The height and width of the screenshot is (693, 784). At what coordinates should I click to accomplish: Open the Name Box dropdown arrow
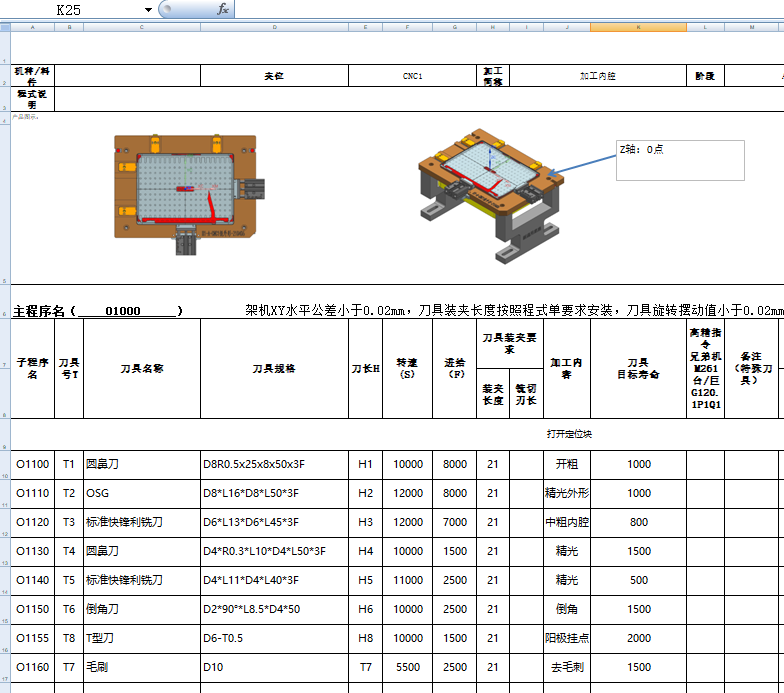[148, 10]
